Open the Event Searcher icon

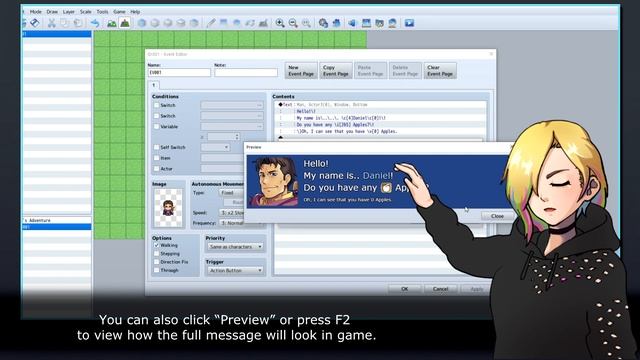[x=366, y=23]
